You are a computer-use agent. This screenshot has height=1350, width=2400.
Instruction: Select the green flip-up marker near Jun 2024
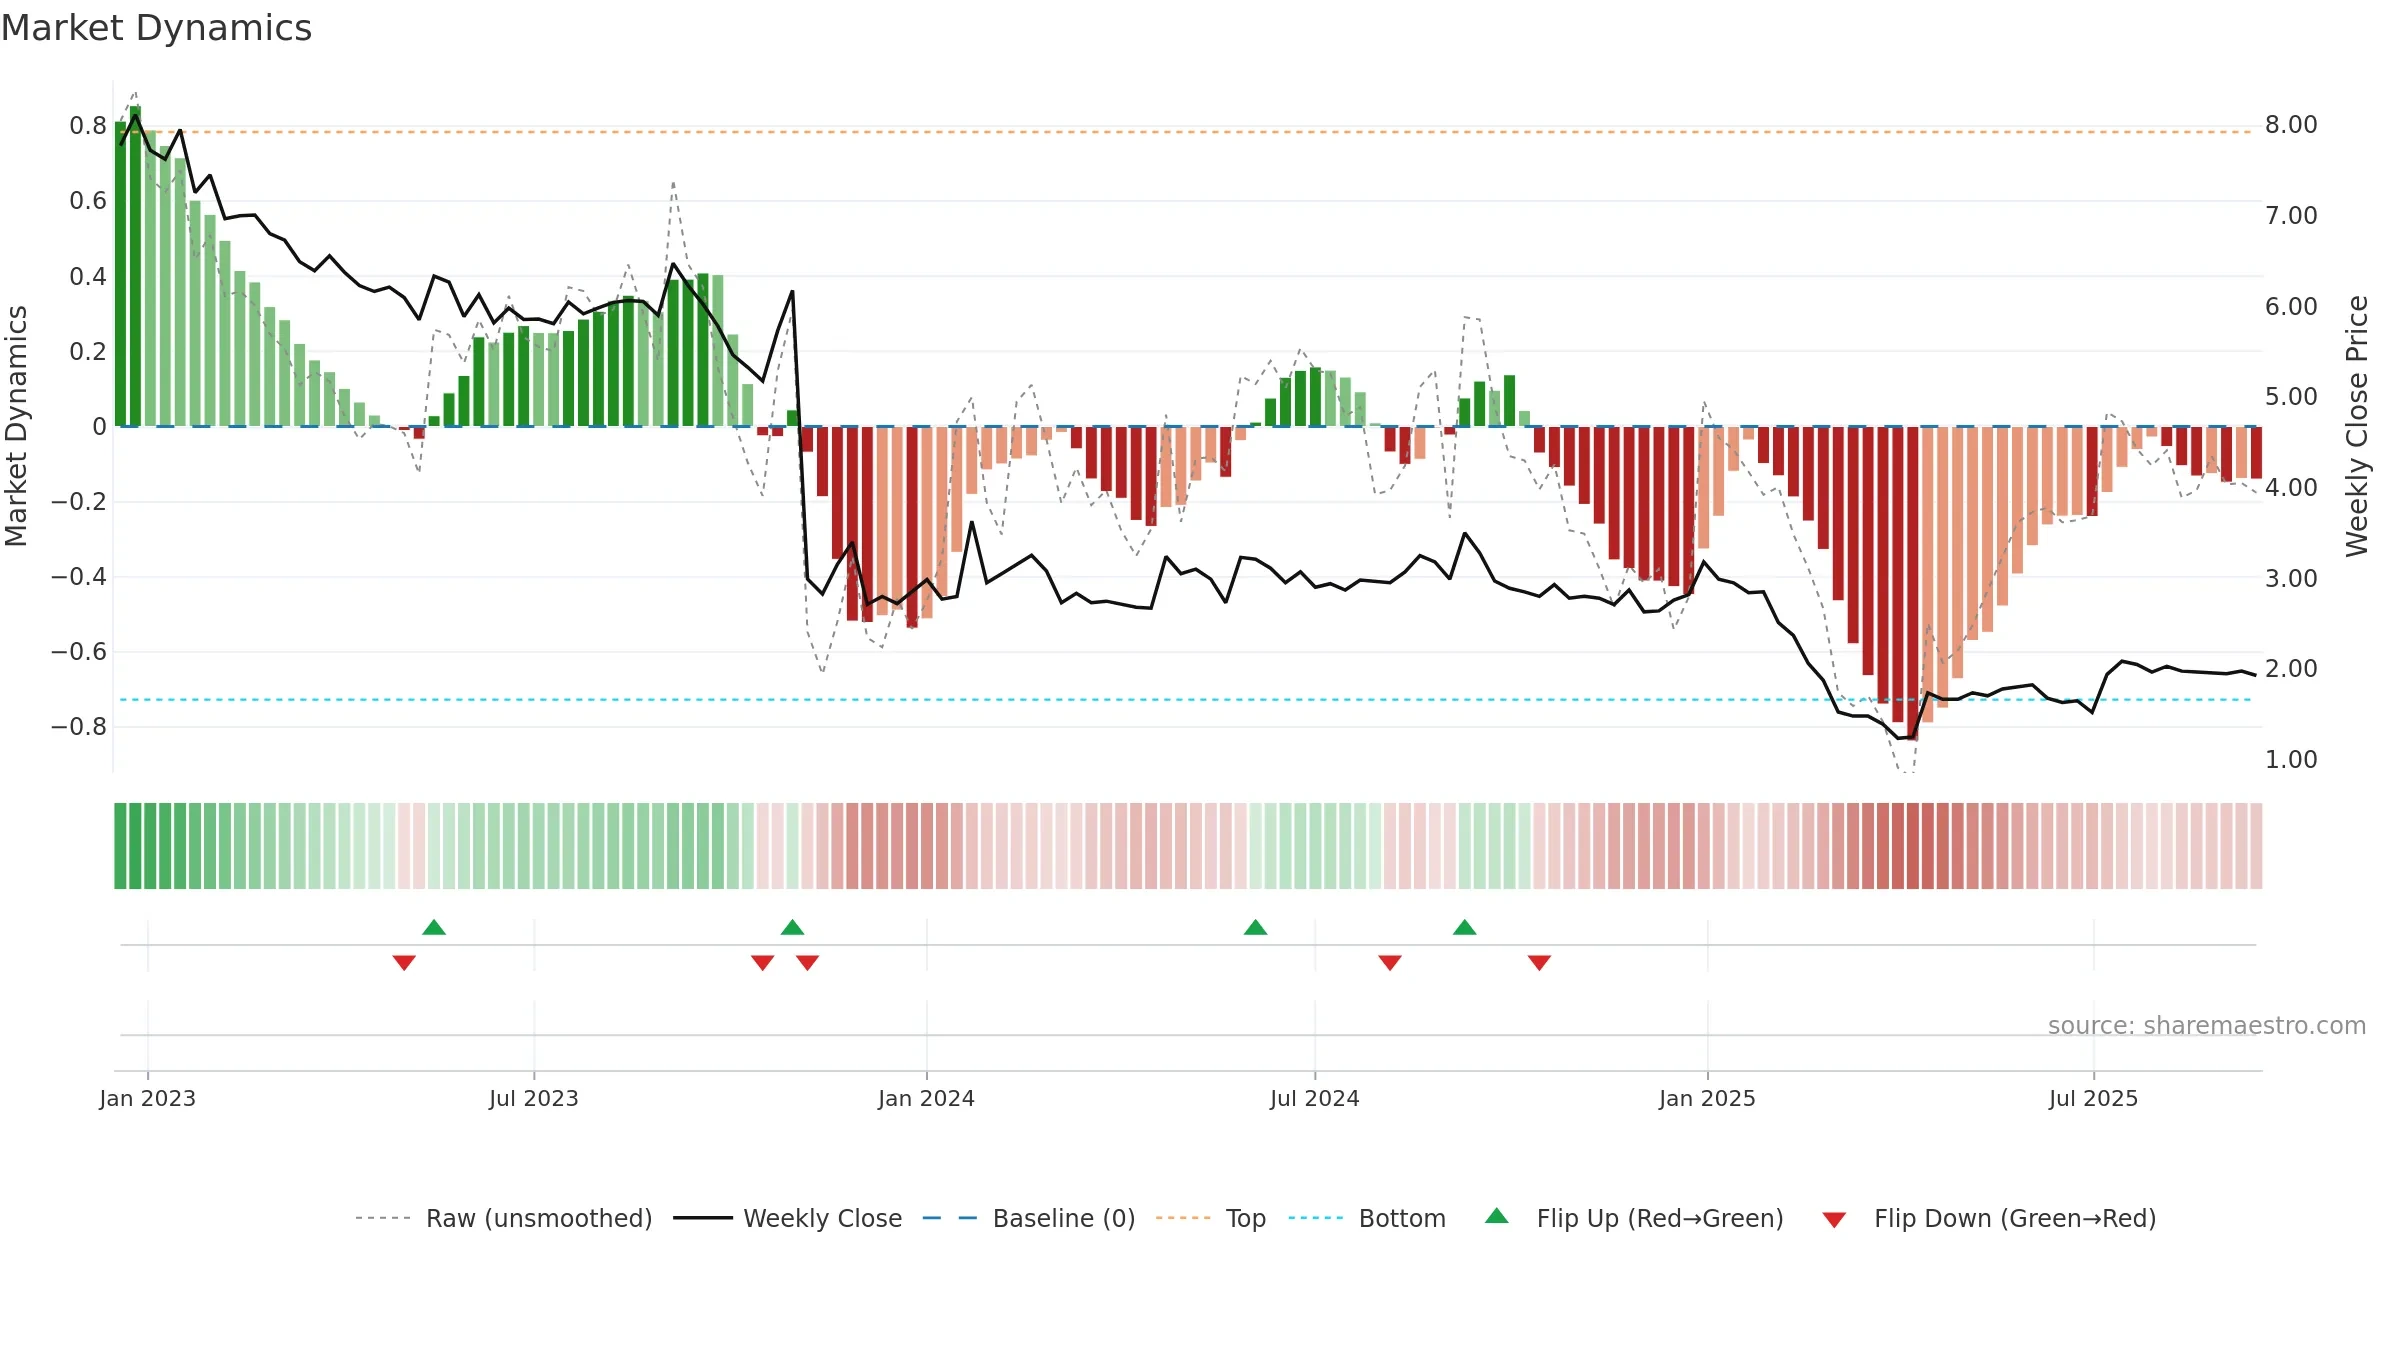(x=1256, y=927)
